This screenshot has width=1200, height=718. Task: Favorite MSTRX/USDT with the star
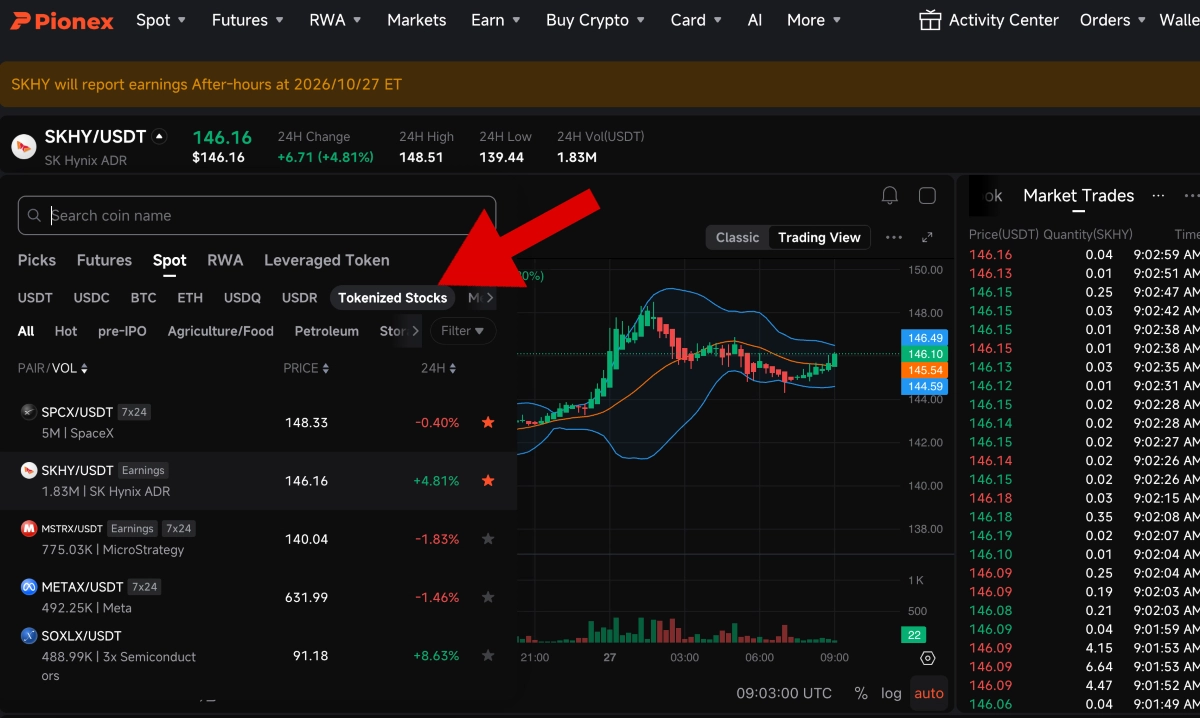click(488, 539)
